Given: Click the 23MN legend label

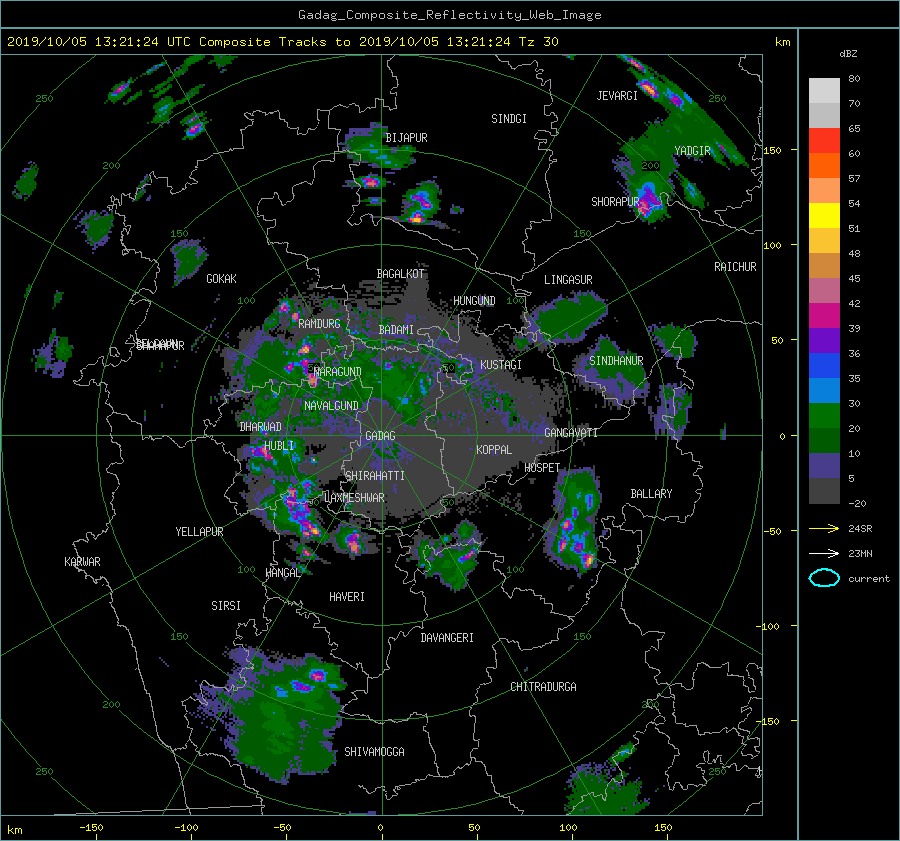Looking at the screenshot, I should pos(860,554).
